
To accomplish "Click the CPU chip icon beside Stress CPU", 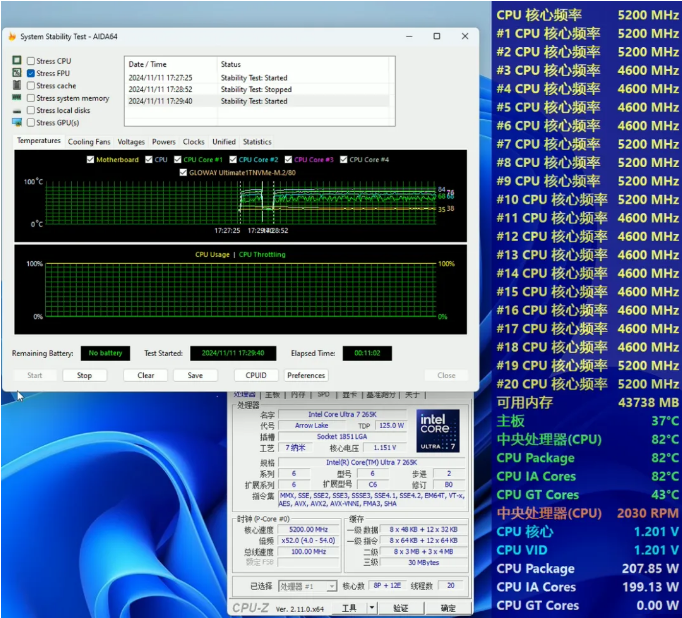I will 17,61.
